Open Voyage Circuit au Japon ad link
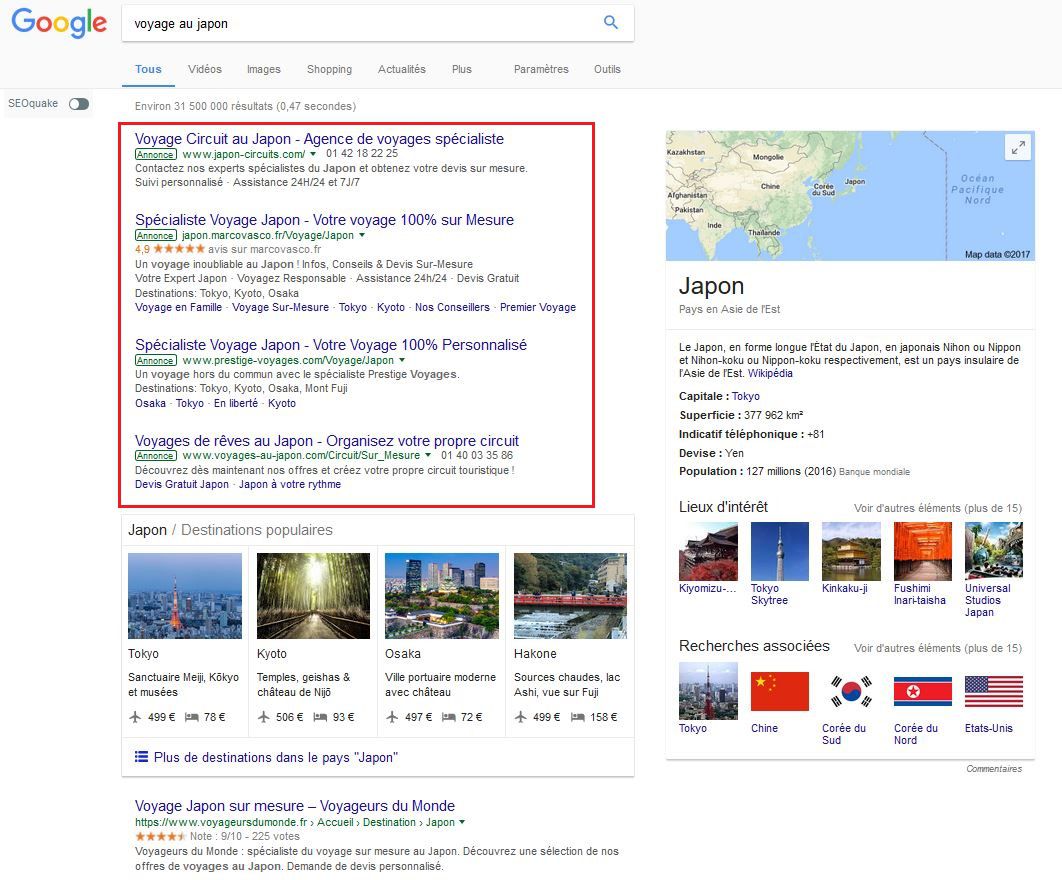The width and height of the screenshot is (1062, 880). (319, 139)
